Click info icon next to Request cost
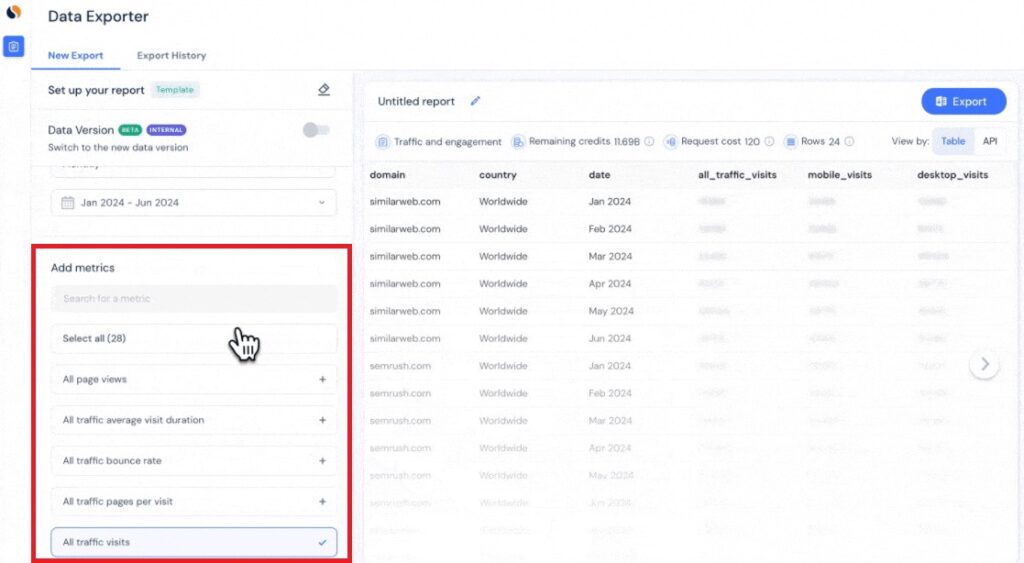Image resolution: width=1024 pixels, height=563 pixels. 769,142
